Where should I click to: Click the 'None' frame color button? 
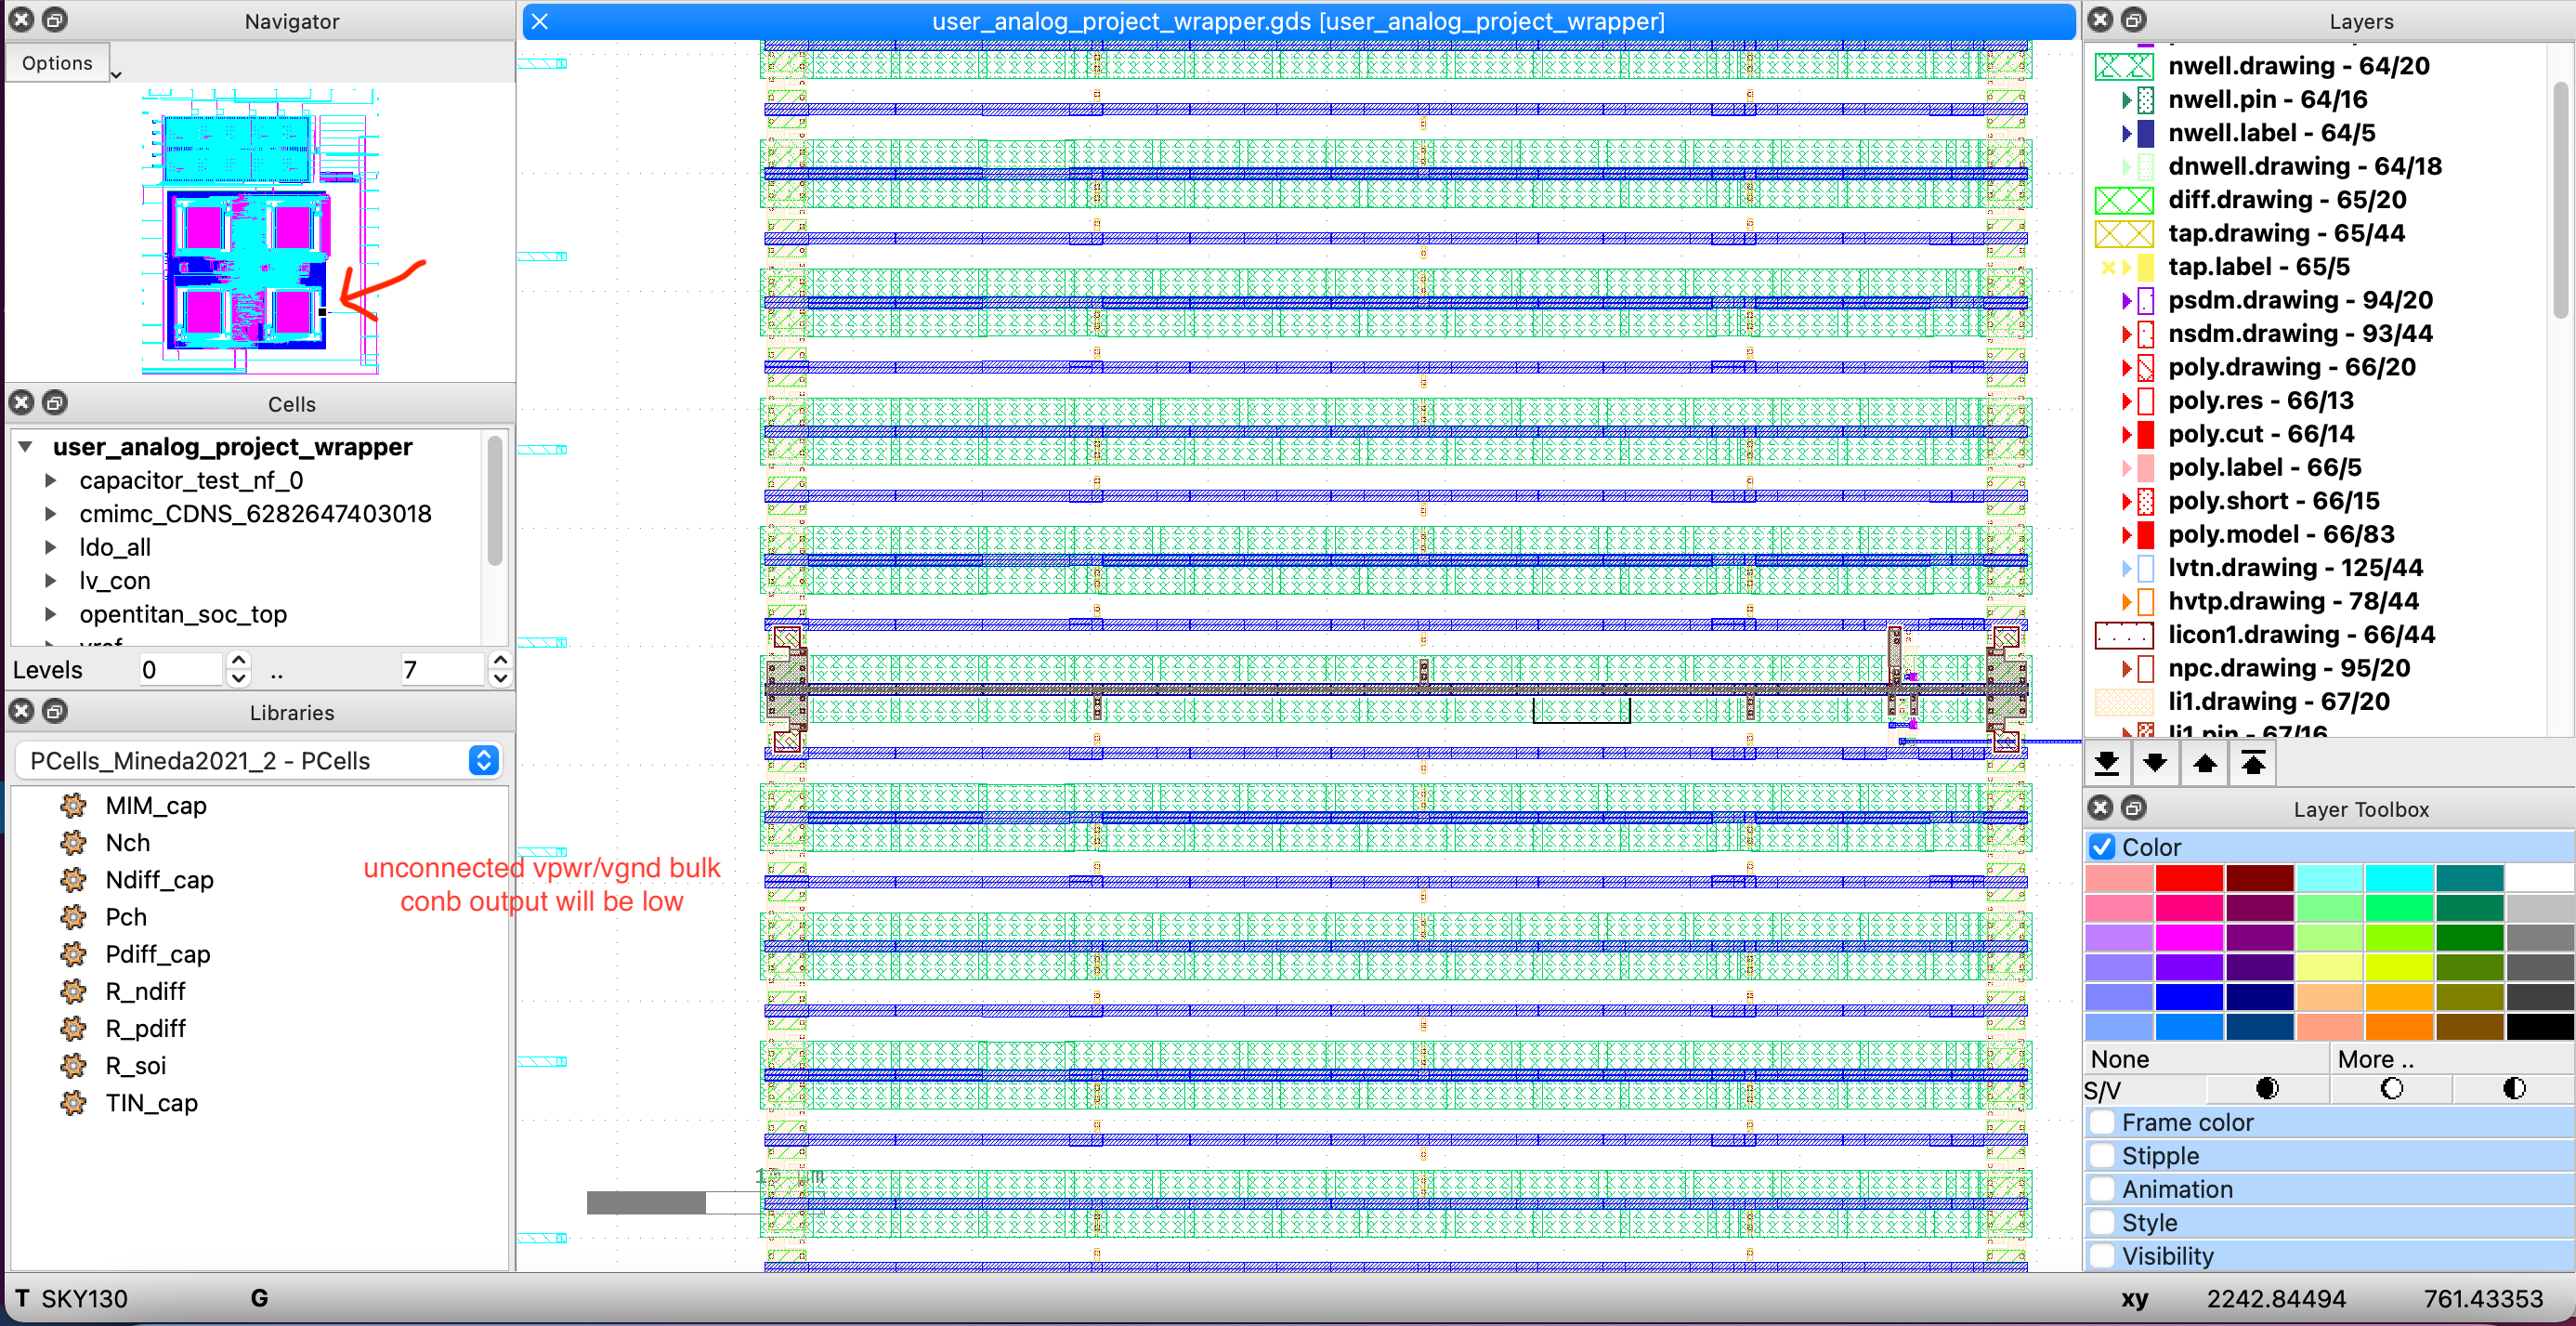pos(2120,1058)
